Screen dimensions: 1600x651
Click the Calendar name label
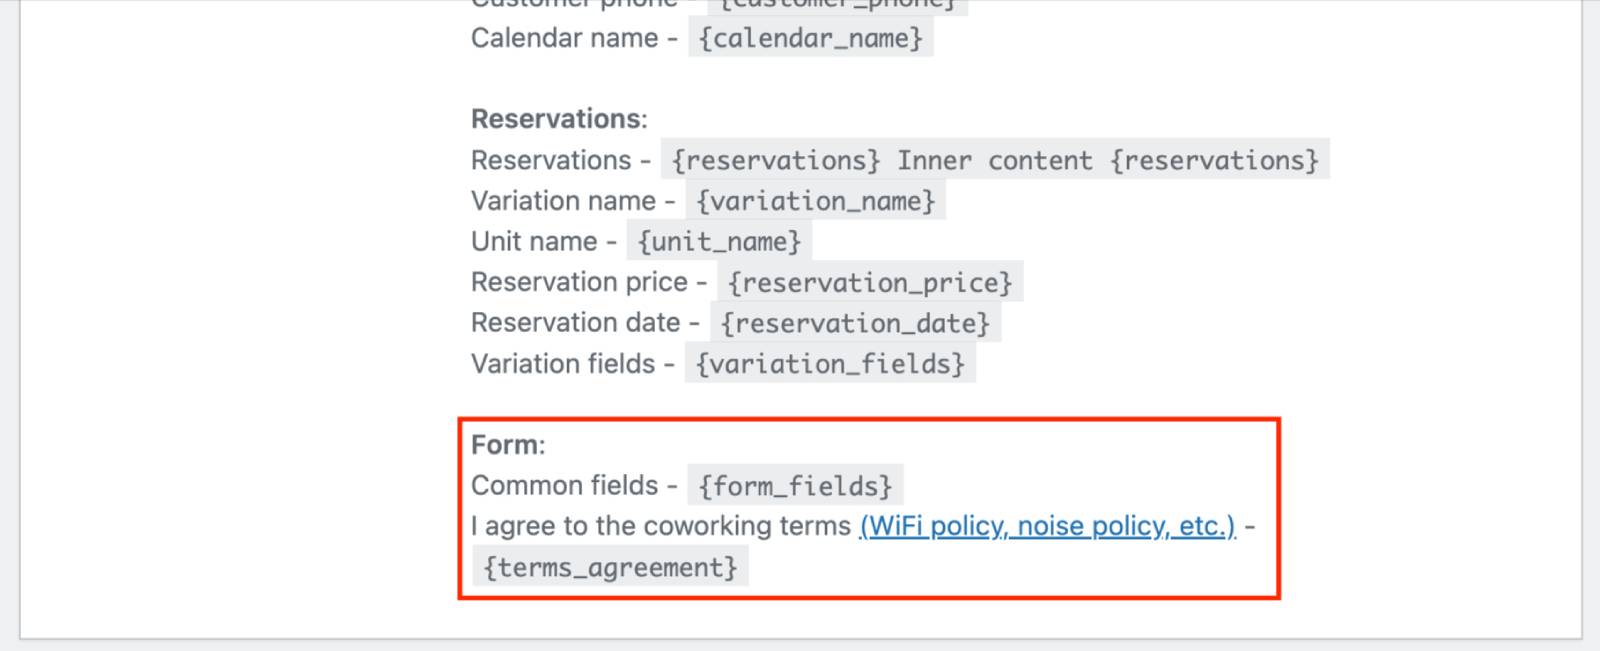pyautogui.click(x=565, y=38)
